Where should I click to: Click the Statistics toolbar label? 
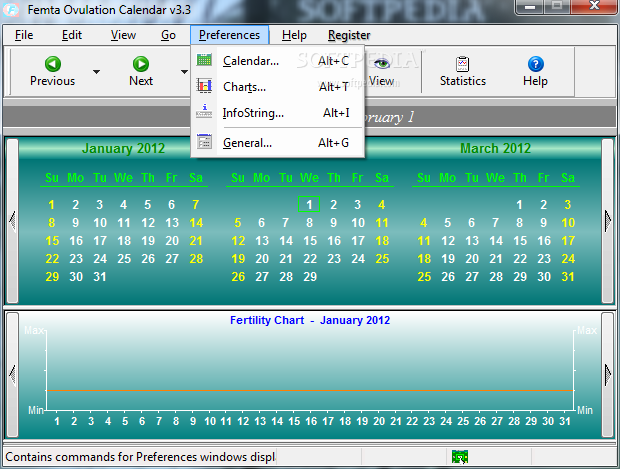point(463,81)
